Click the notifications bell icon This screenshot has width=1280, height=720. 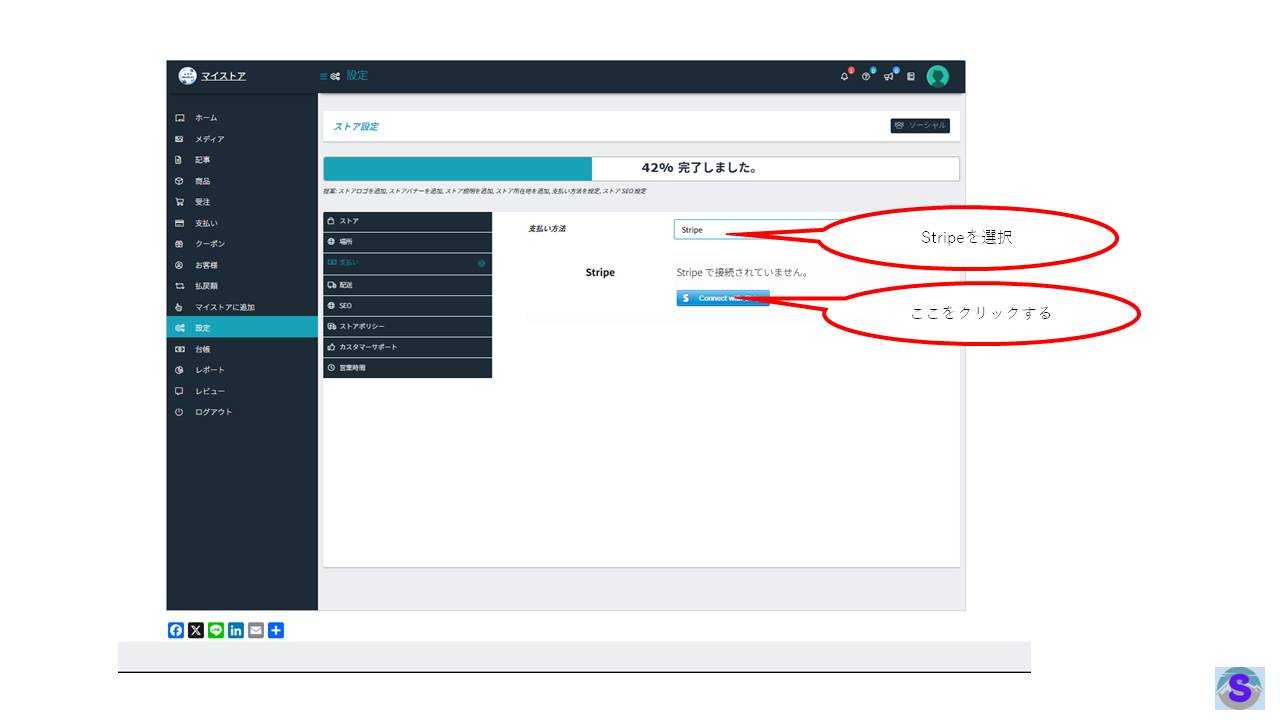pyautogui.click(x=845, y=76)
